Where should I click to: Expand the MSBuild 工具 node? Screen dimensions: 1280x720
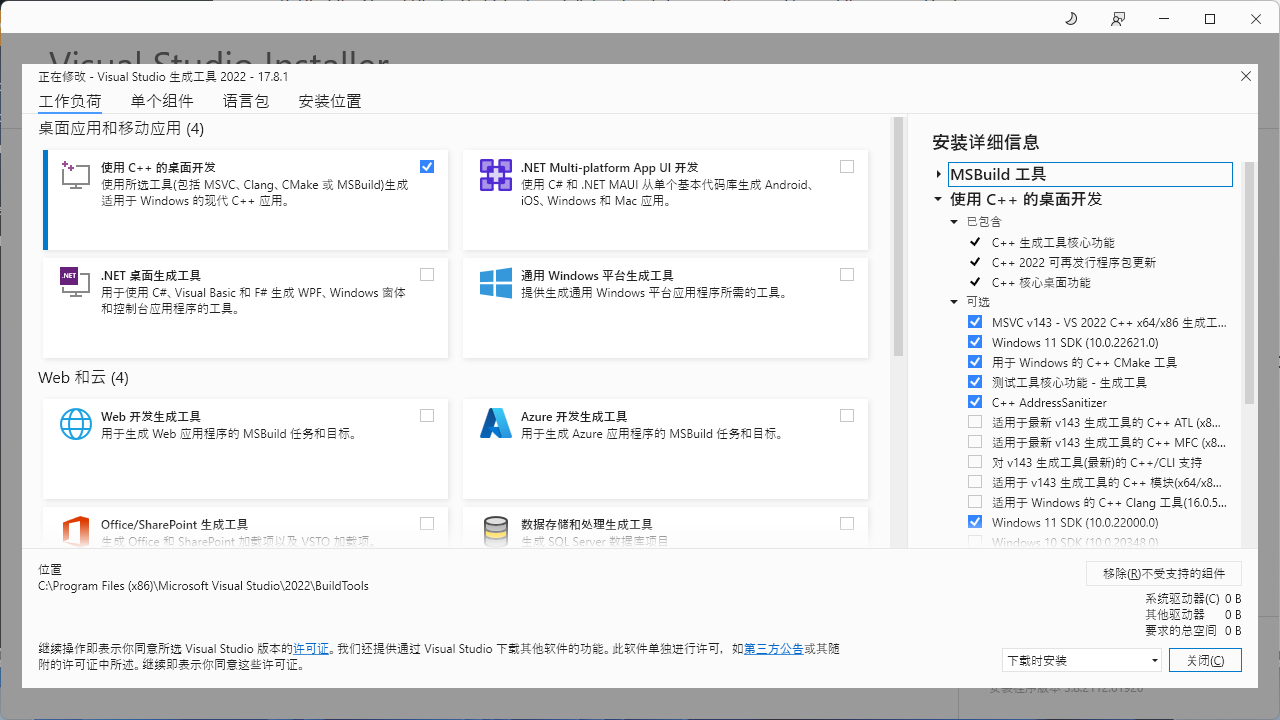pos(938,175)
